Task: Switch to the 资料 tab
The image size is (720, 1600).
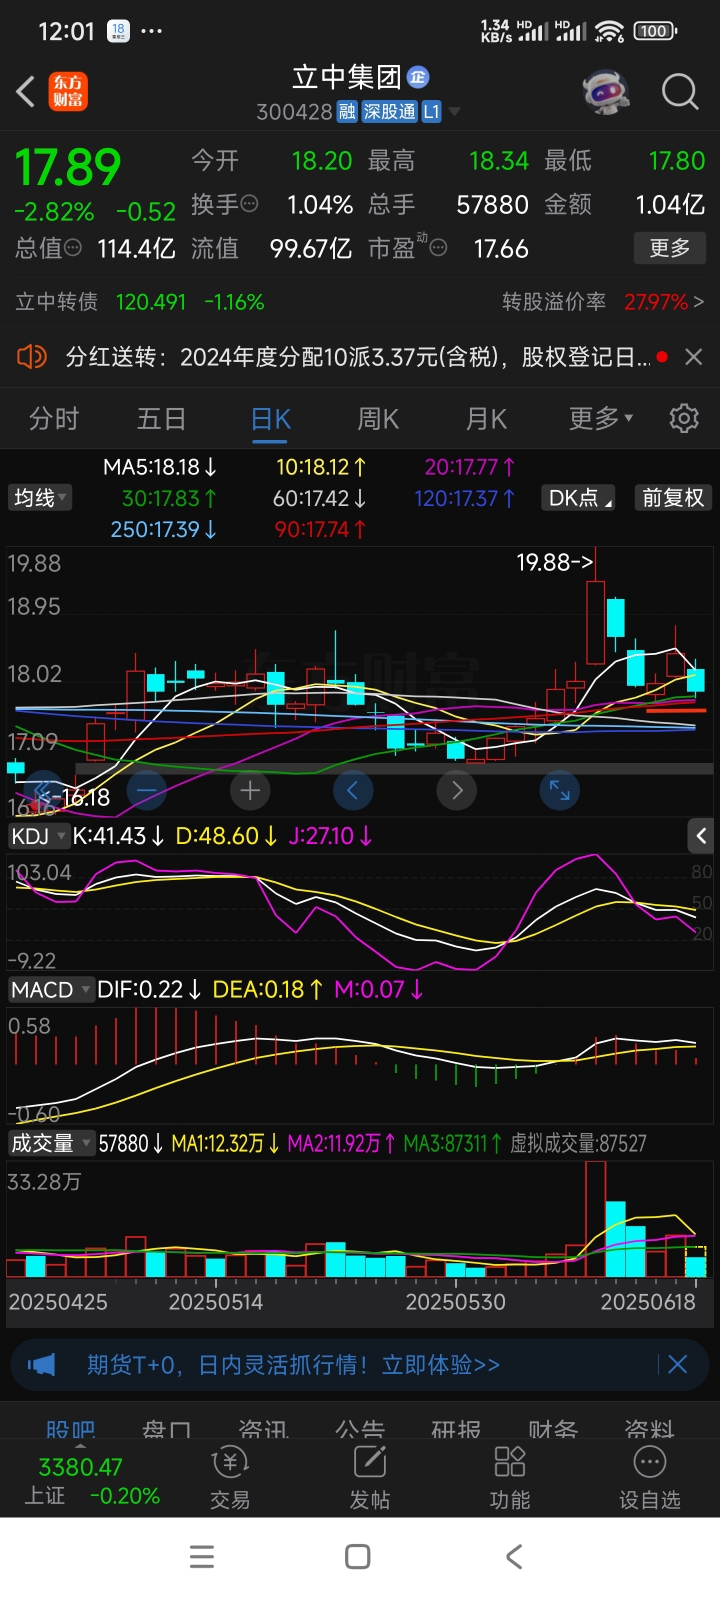Action: (x=649, y=1429)
